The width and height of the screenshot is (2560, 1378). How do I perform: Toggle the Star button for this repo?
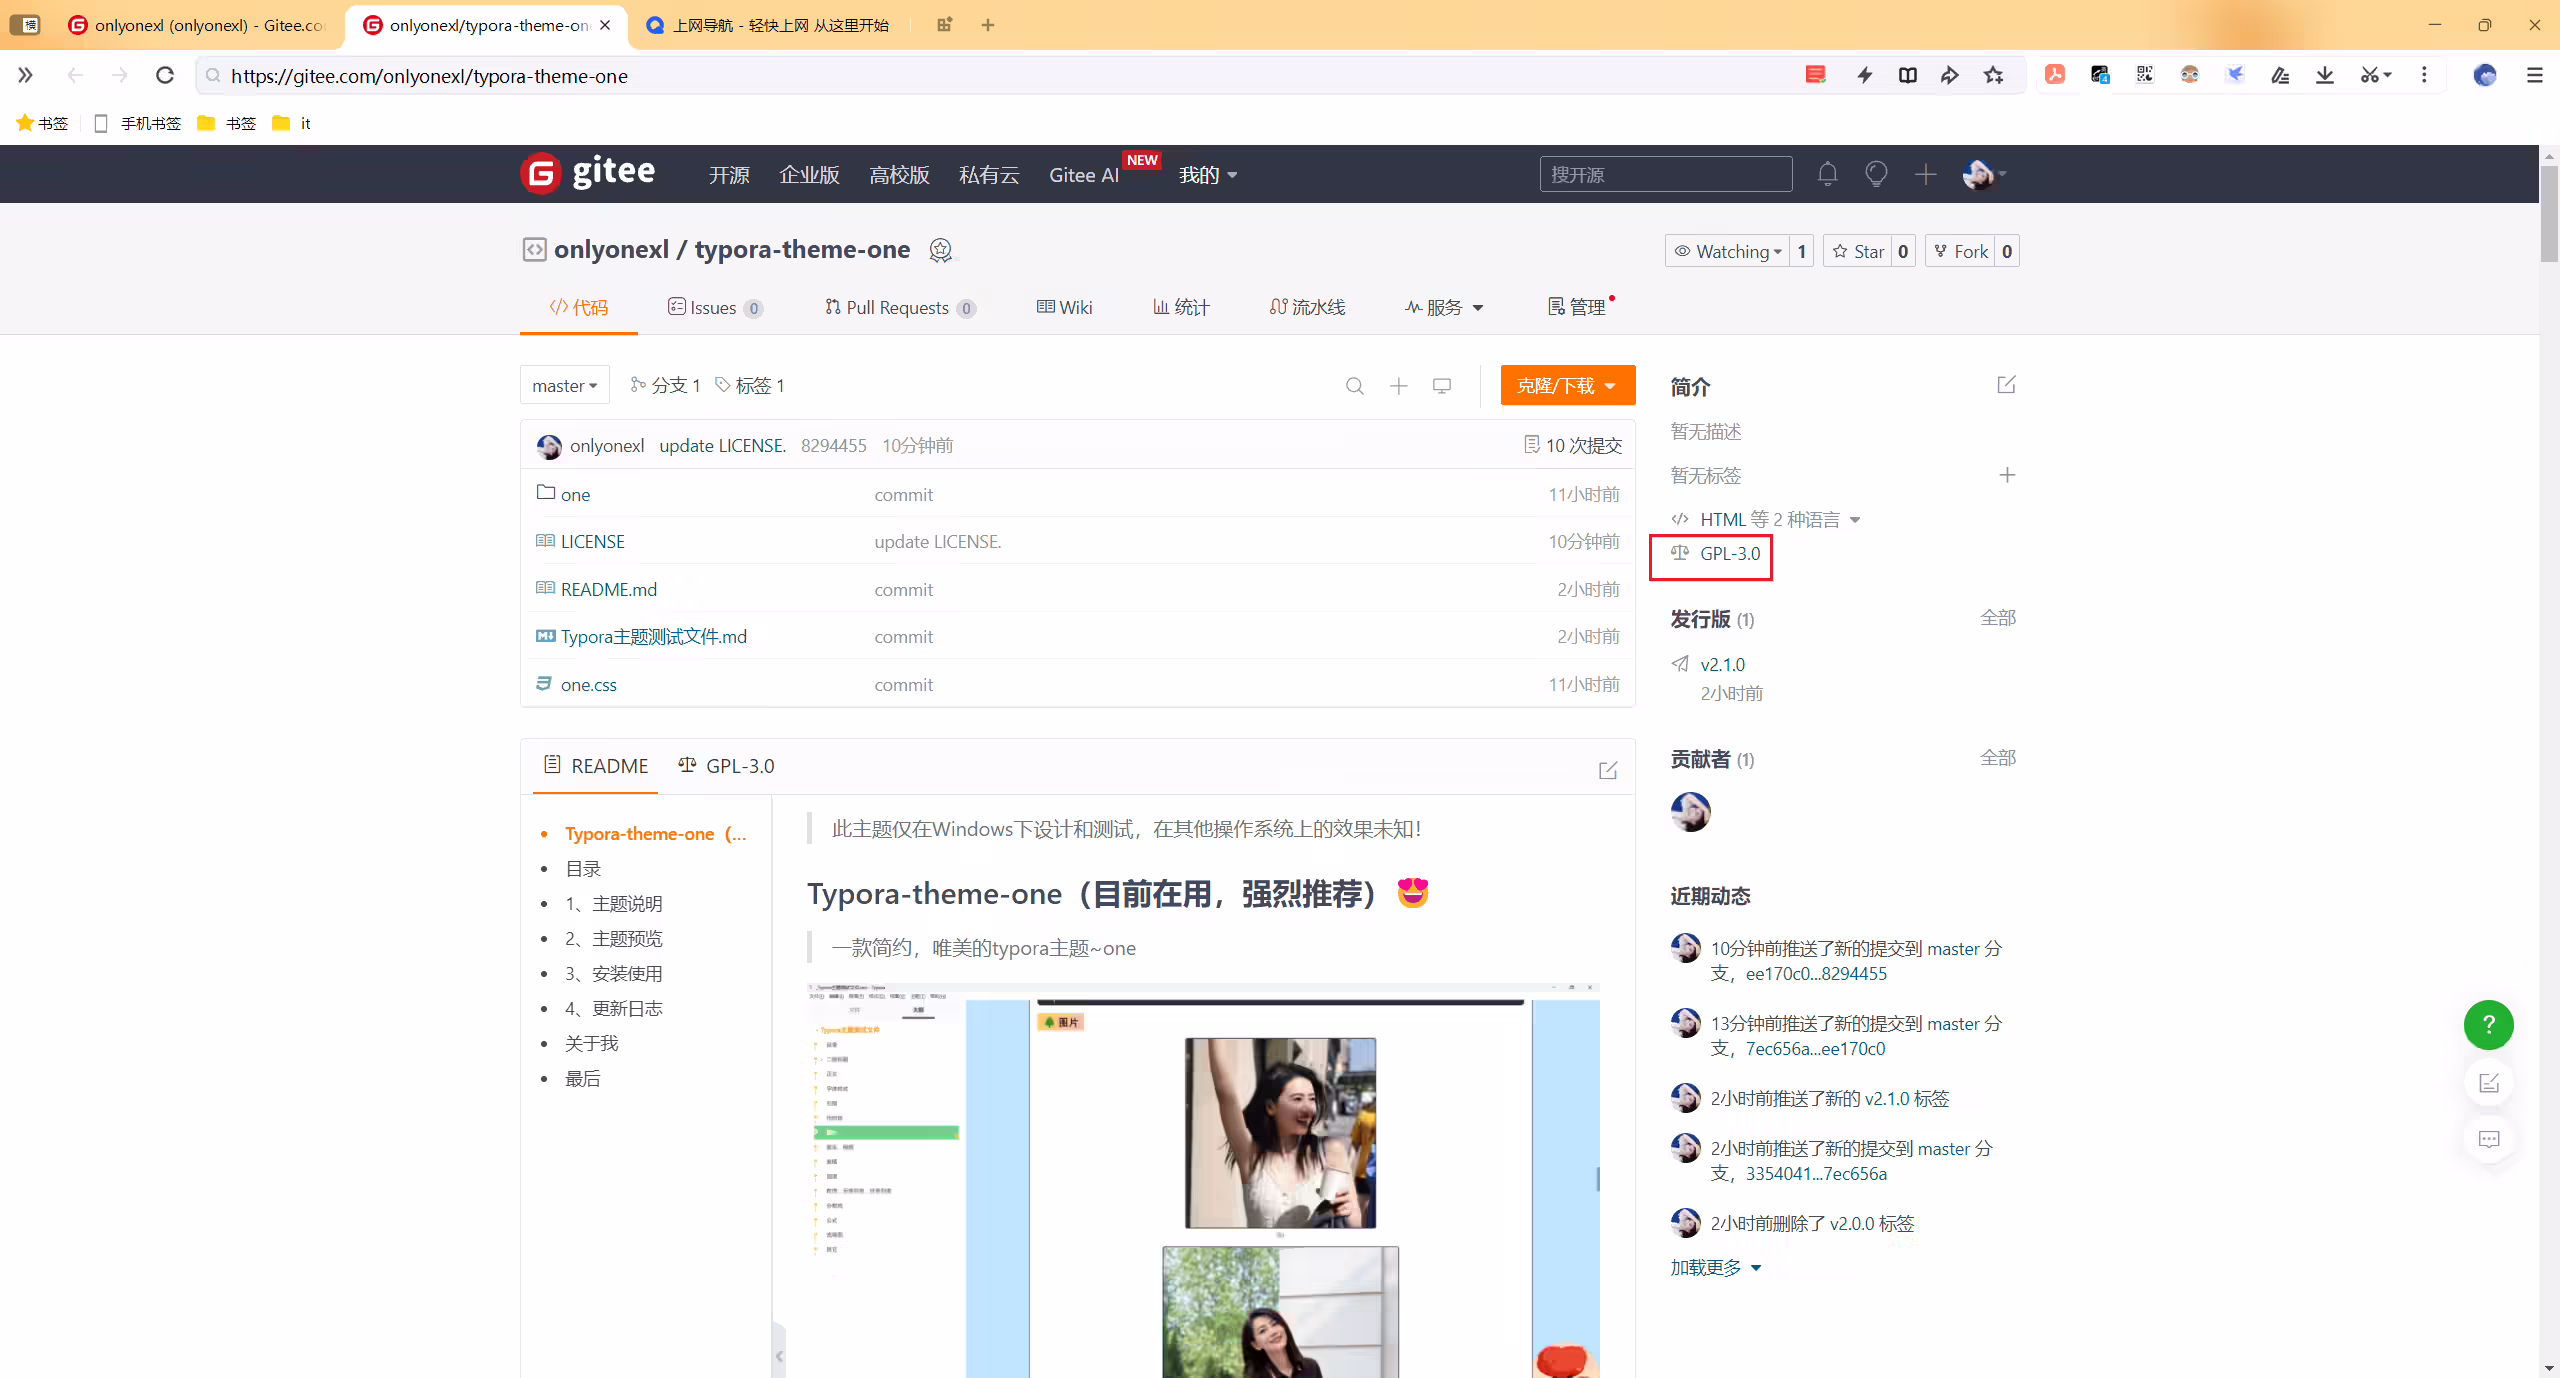pyautogui.click(x=1859, y=251)
